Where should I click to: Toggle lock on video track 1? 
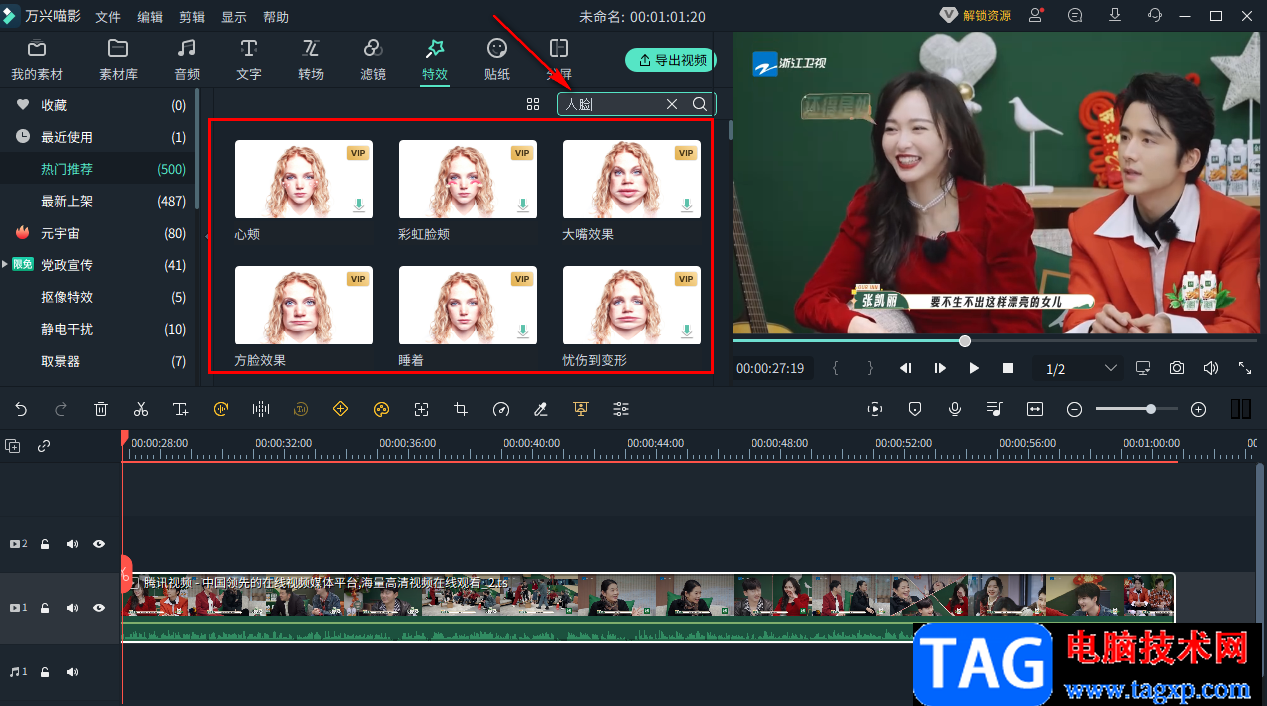45,608
